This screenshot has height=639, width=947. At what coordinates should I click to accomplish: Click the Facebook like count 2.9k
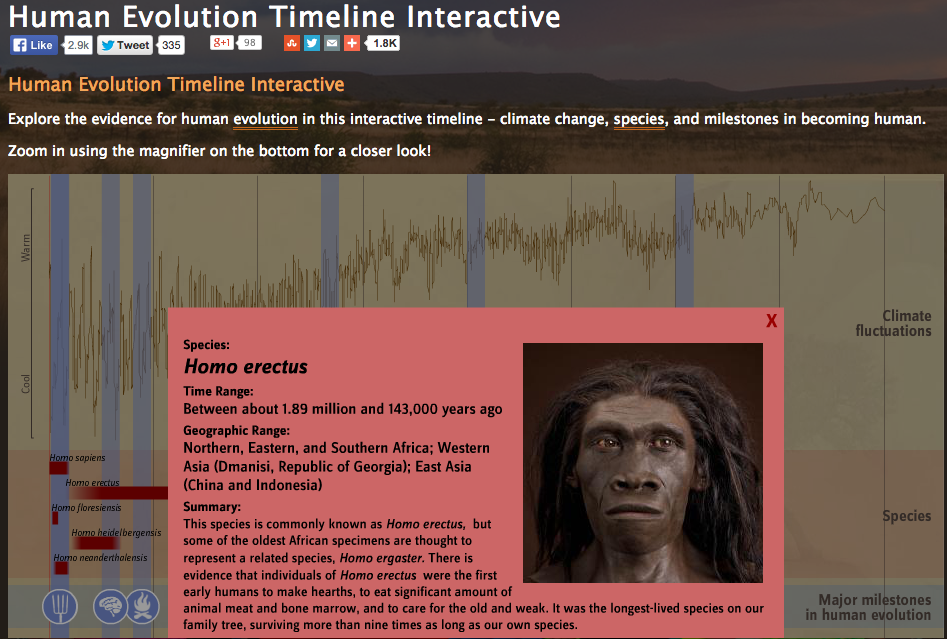coord(79,45)
